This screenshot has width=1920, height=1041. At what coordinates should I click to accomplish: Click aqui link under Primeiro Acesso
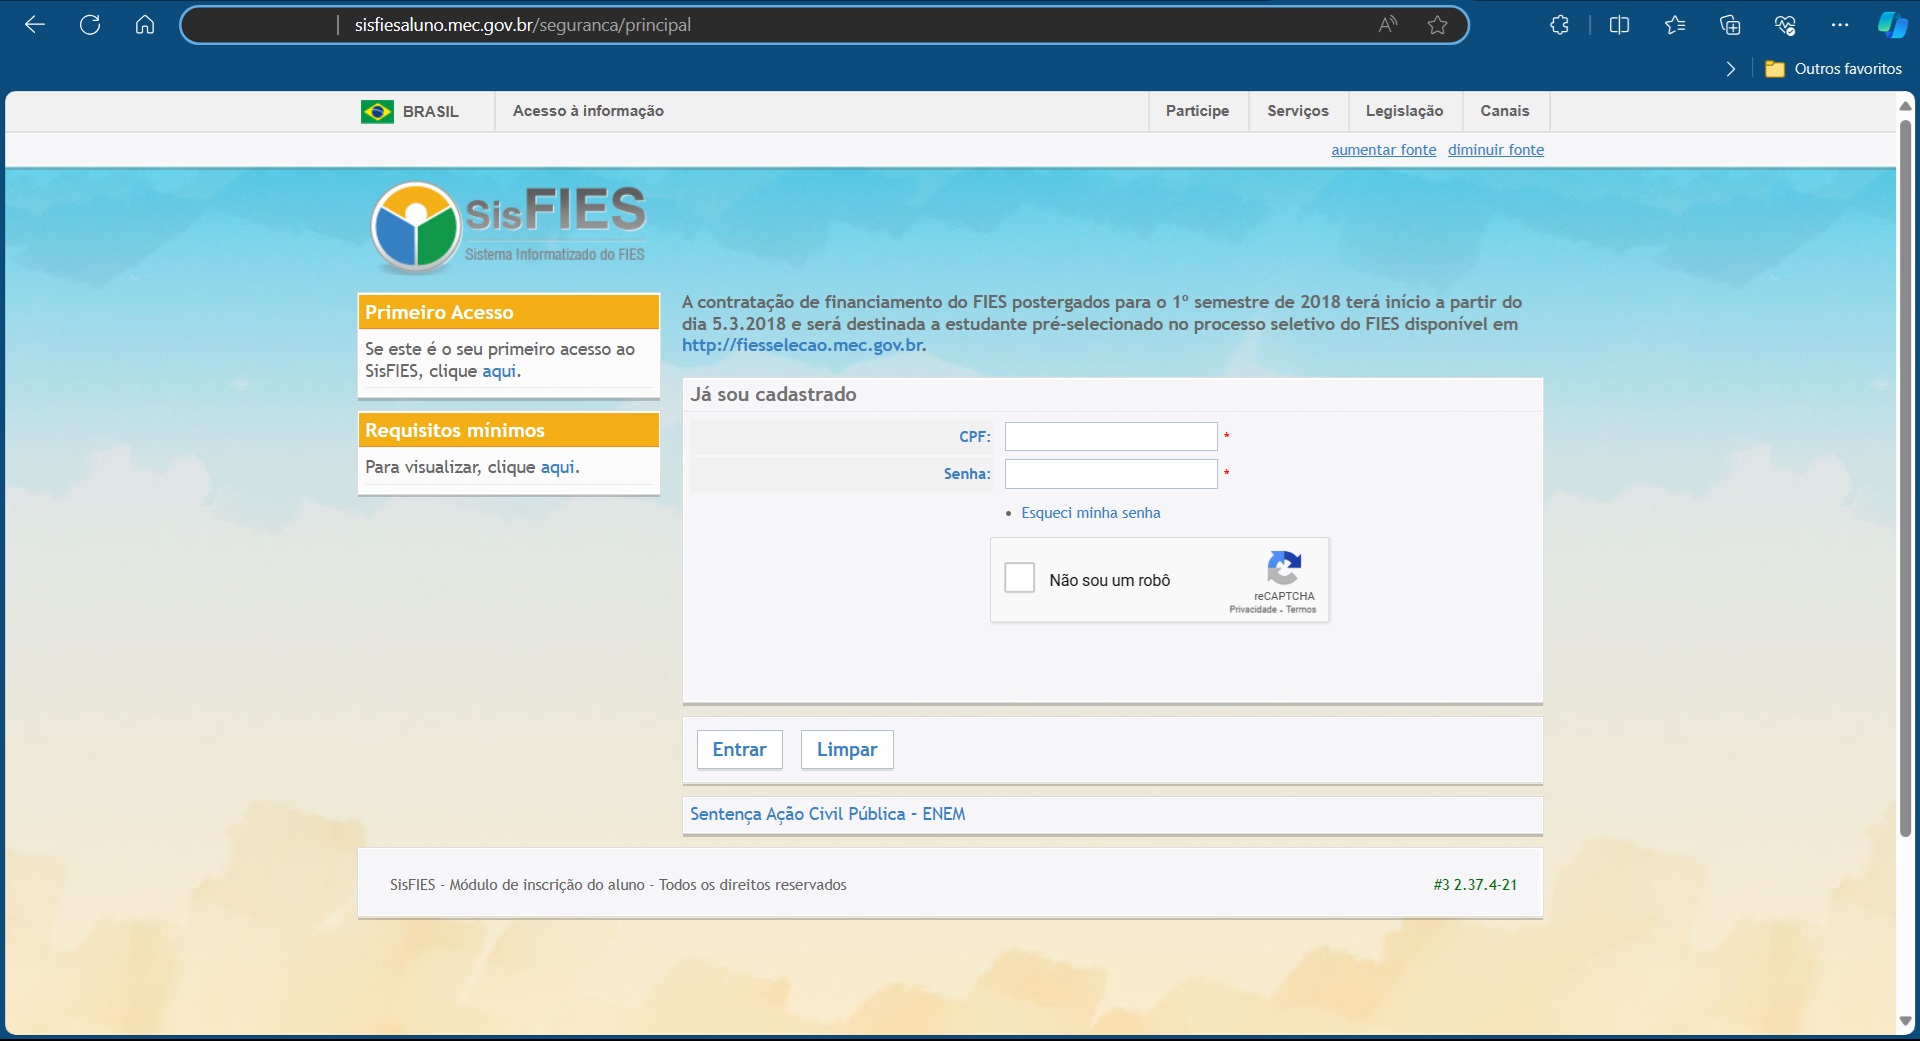499,371
